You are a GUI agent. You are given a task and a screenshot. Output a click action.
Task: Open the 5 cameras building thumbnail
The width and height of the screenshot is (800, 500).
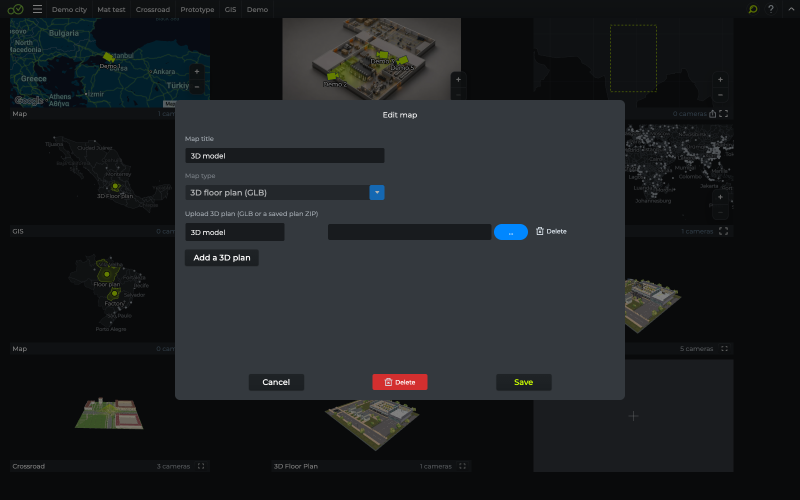point(652,305)
